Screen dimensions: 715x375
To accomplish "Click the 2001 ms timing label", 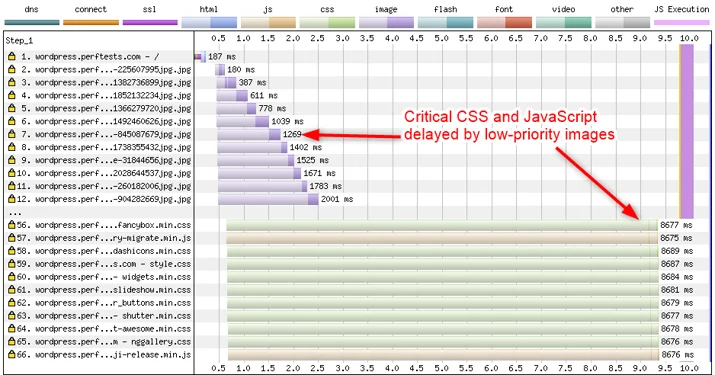I will click(x=337, y=199).
